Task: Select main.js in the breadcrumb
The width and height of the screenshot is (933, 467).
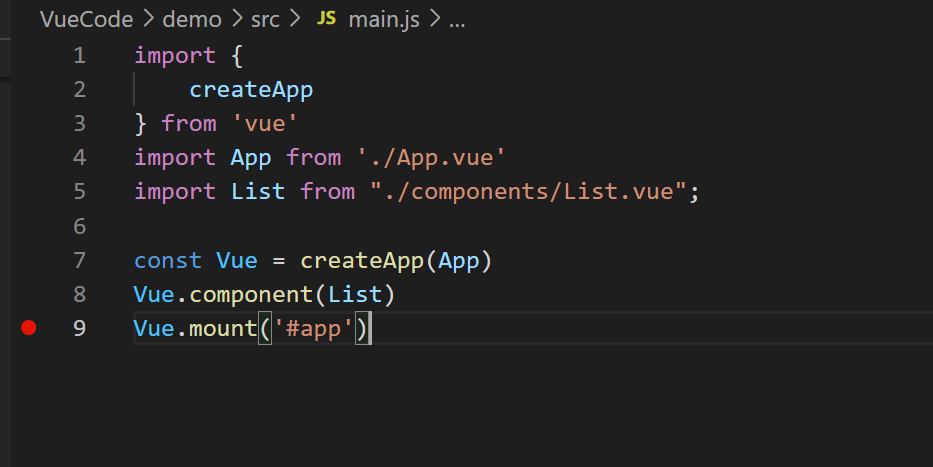Action: (385, 20)
